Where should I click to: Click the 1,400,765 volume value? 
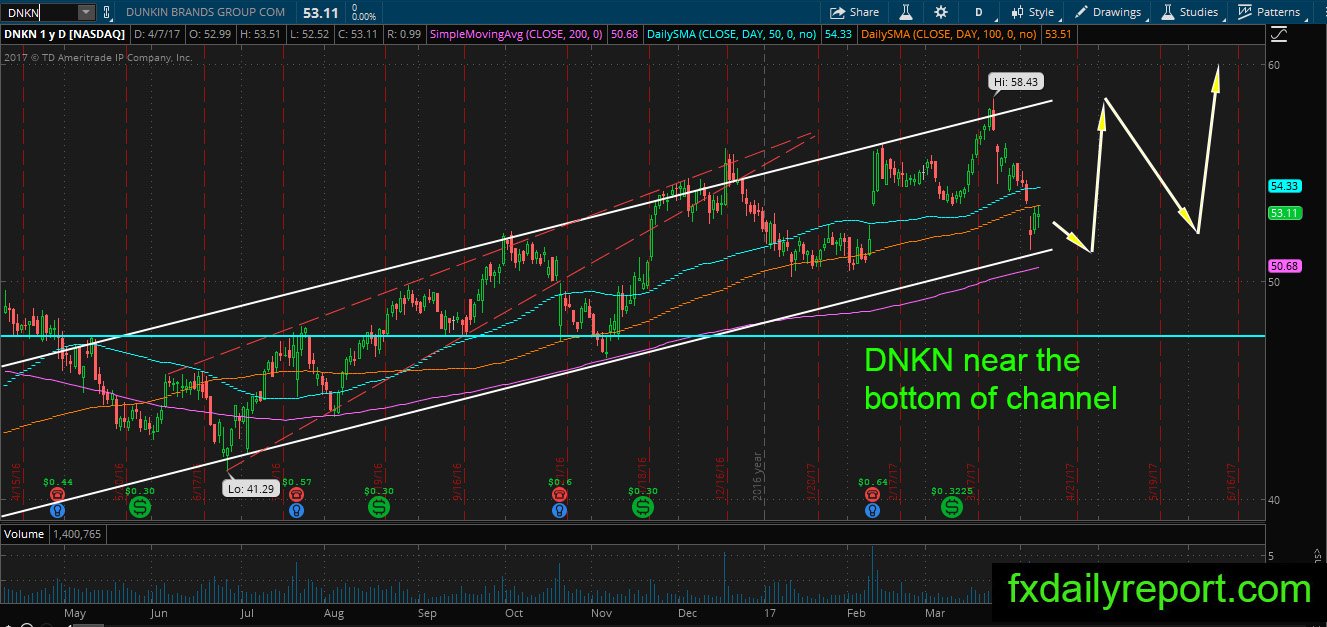click(x=78, y=534)
